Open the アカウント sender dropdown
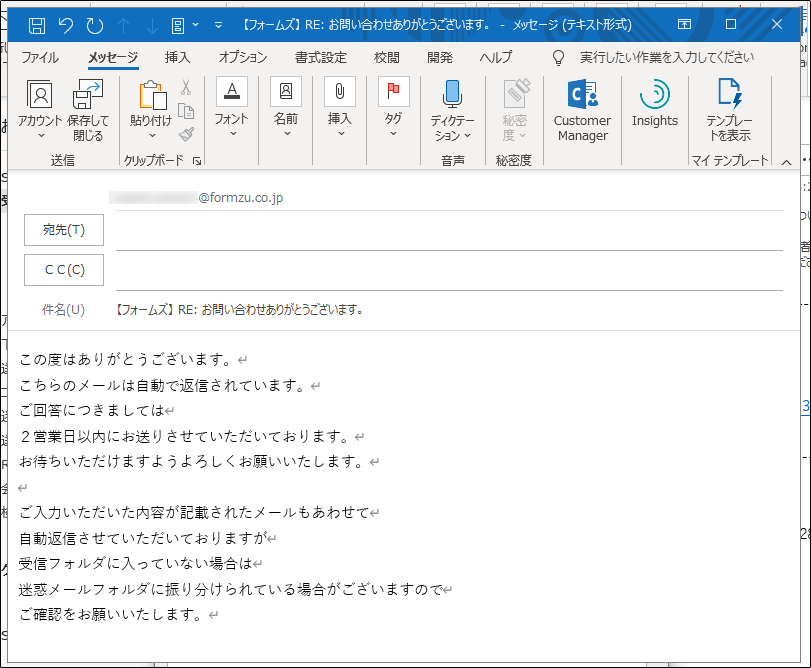Screen dimensions: 811x668 coord(40,110)
